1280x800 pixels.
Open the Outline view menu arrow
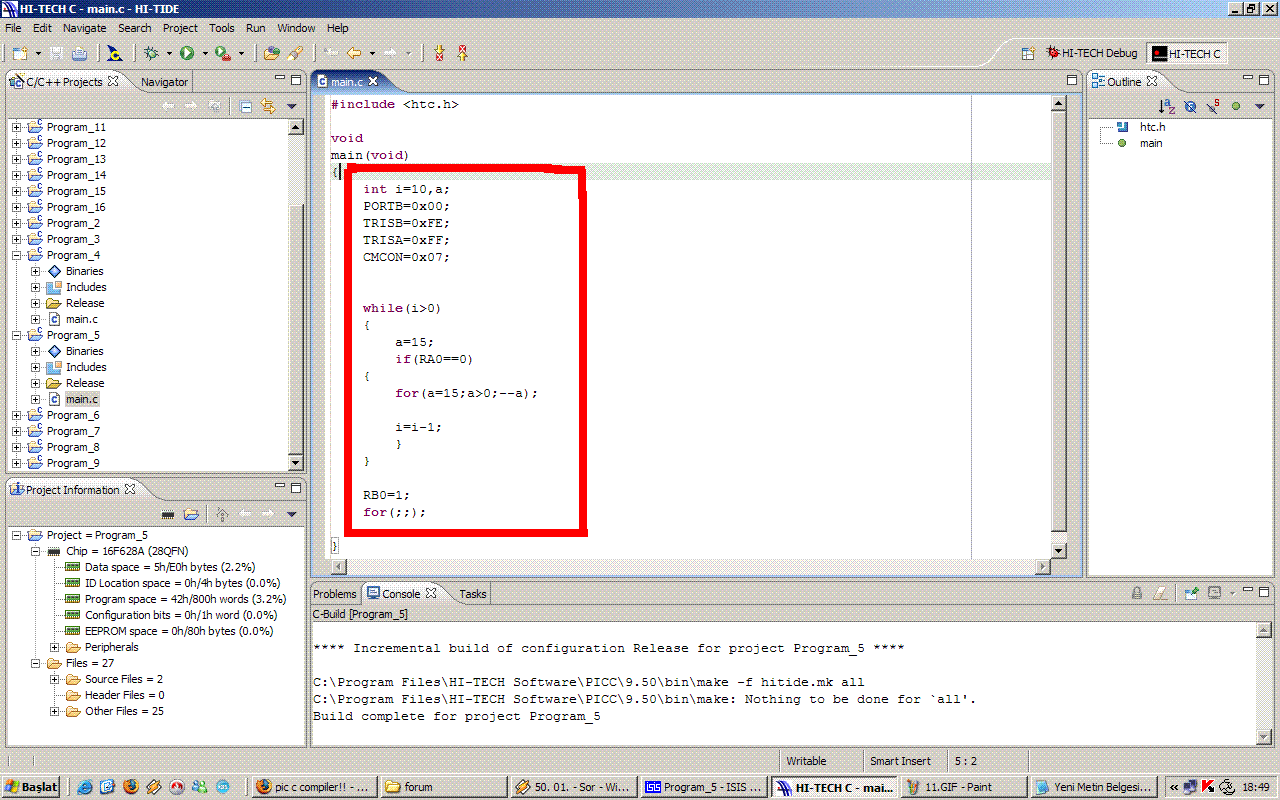click(x=1259, y=106)
